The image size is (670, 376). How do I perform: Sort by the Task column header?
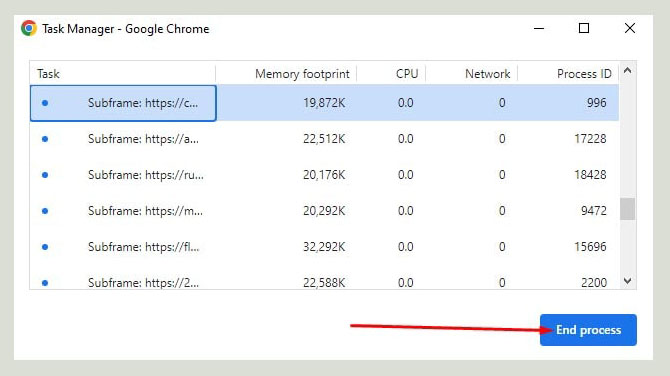click(x=48, y=74)
